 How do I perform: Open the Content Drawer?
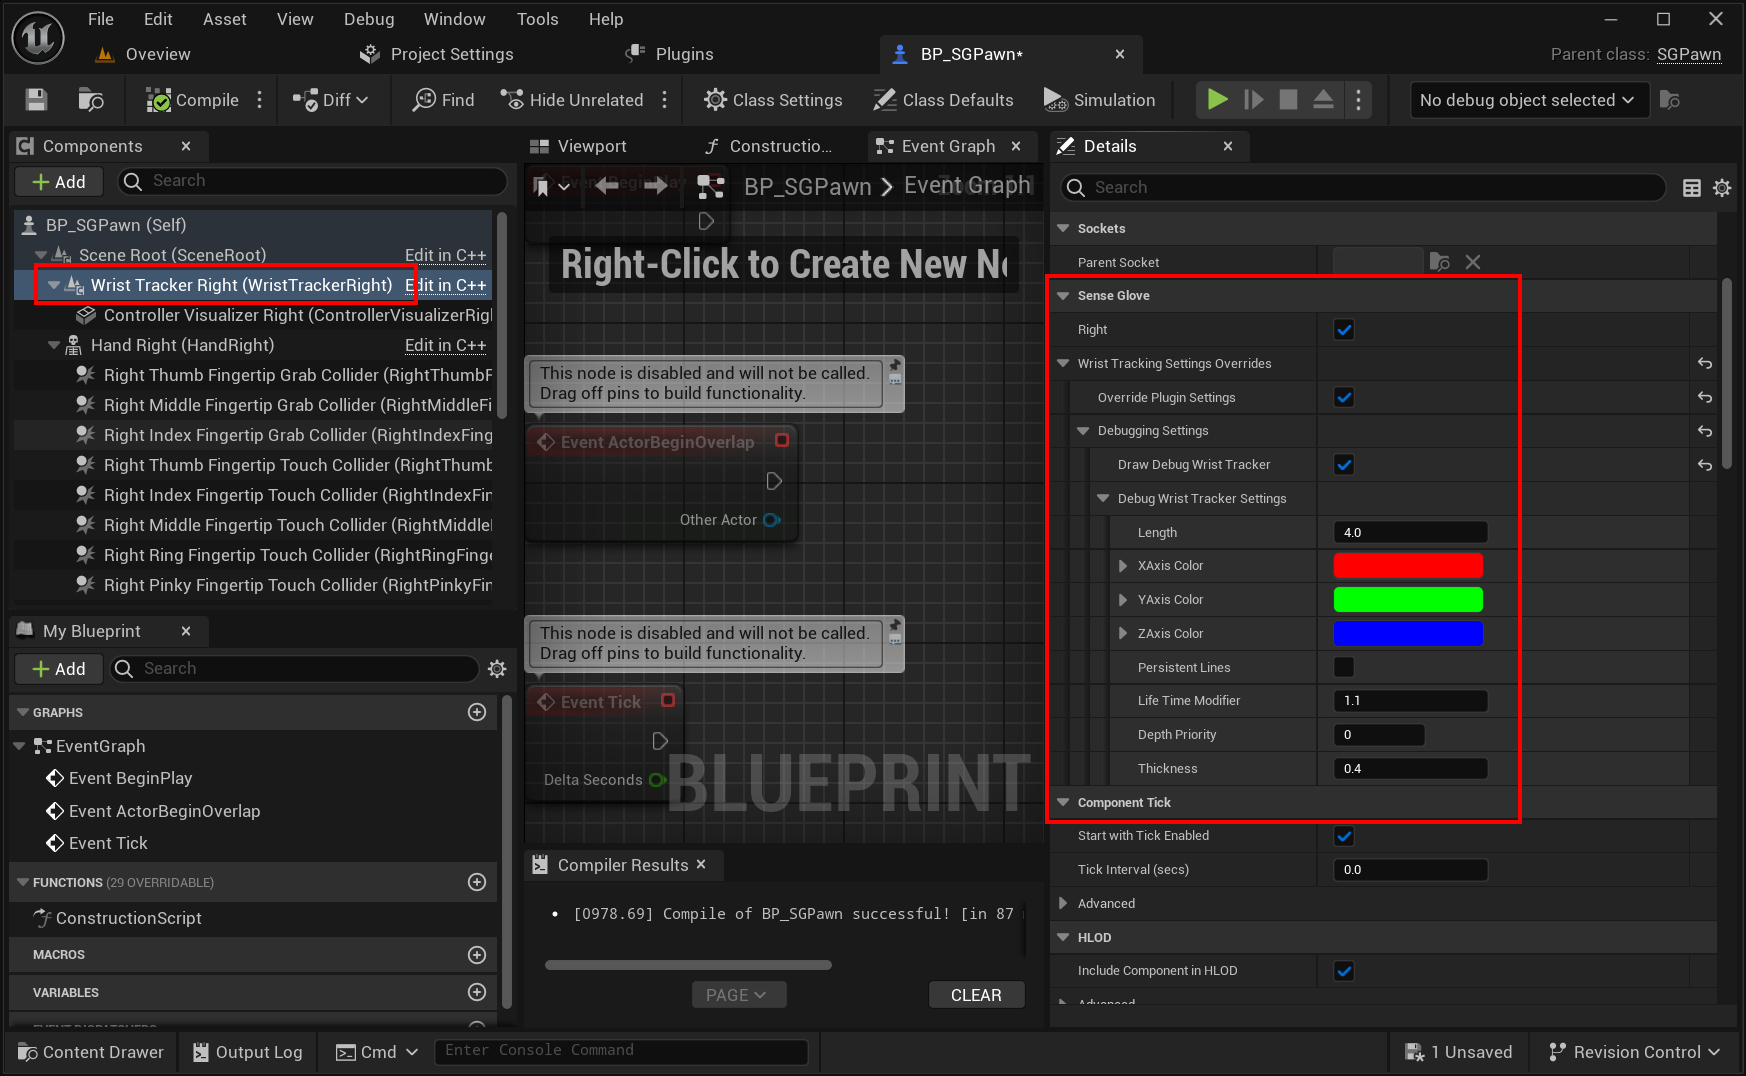click(90, 1051)
